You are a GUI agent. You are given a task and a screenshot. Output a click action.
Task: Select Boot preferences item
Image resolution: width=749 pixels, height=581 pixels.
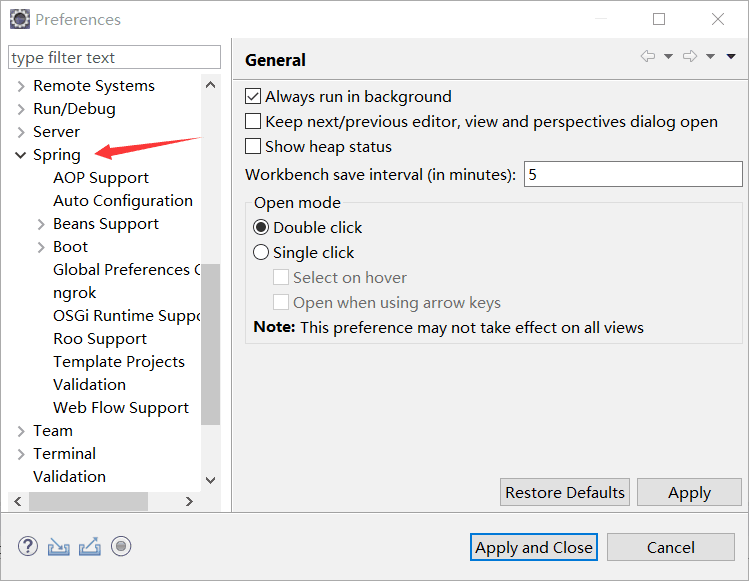click(70, 247)
